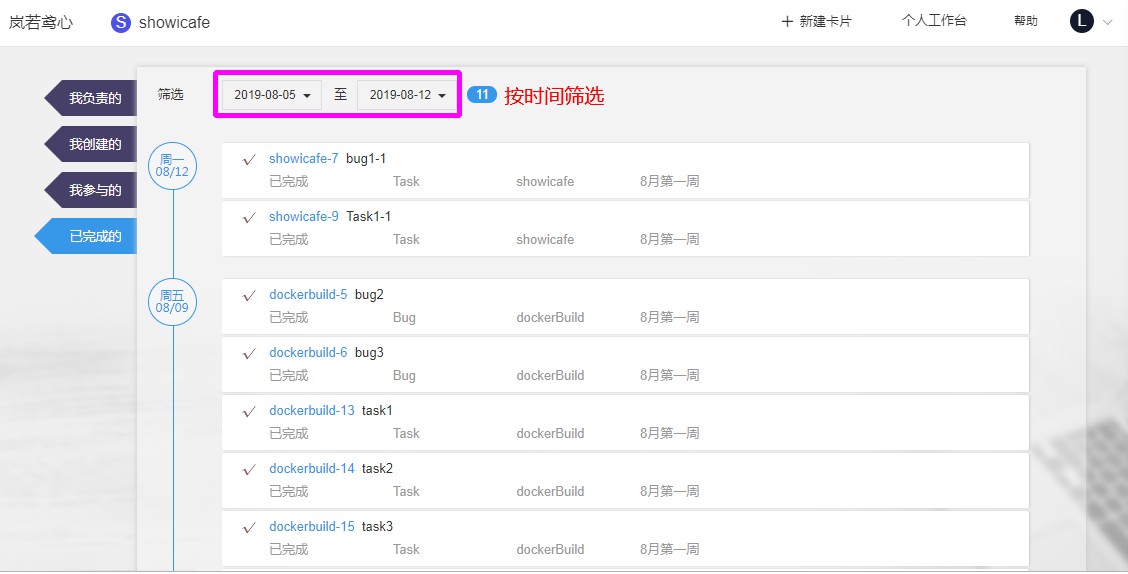Screen dimensions: 1128x574
Task: Open end date dropdown 2019-08-12
Action: [407, 95]
